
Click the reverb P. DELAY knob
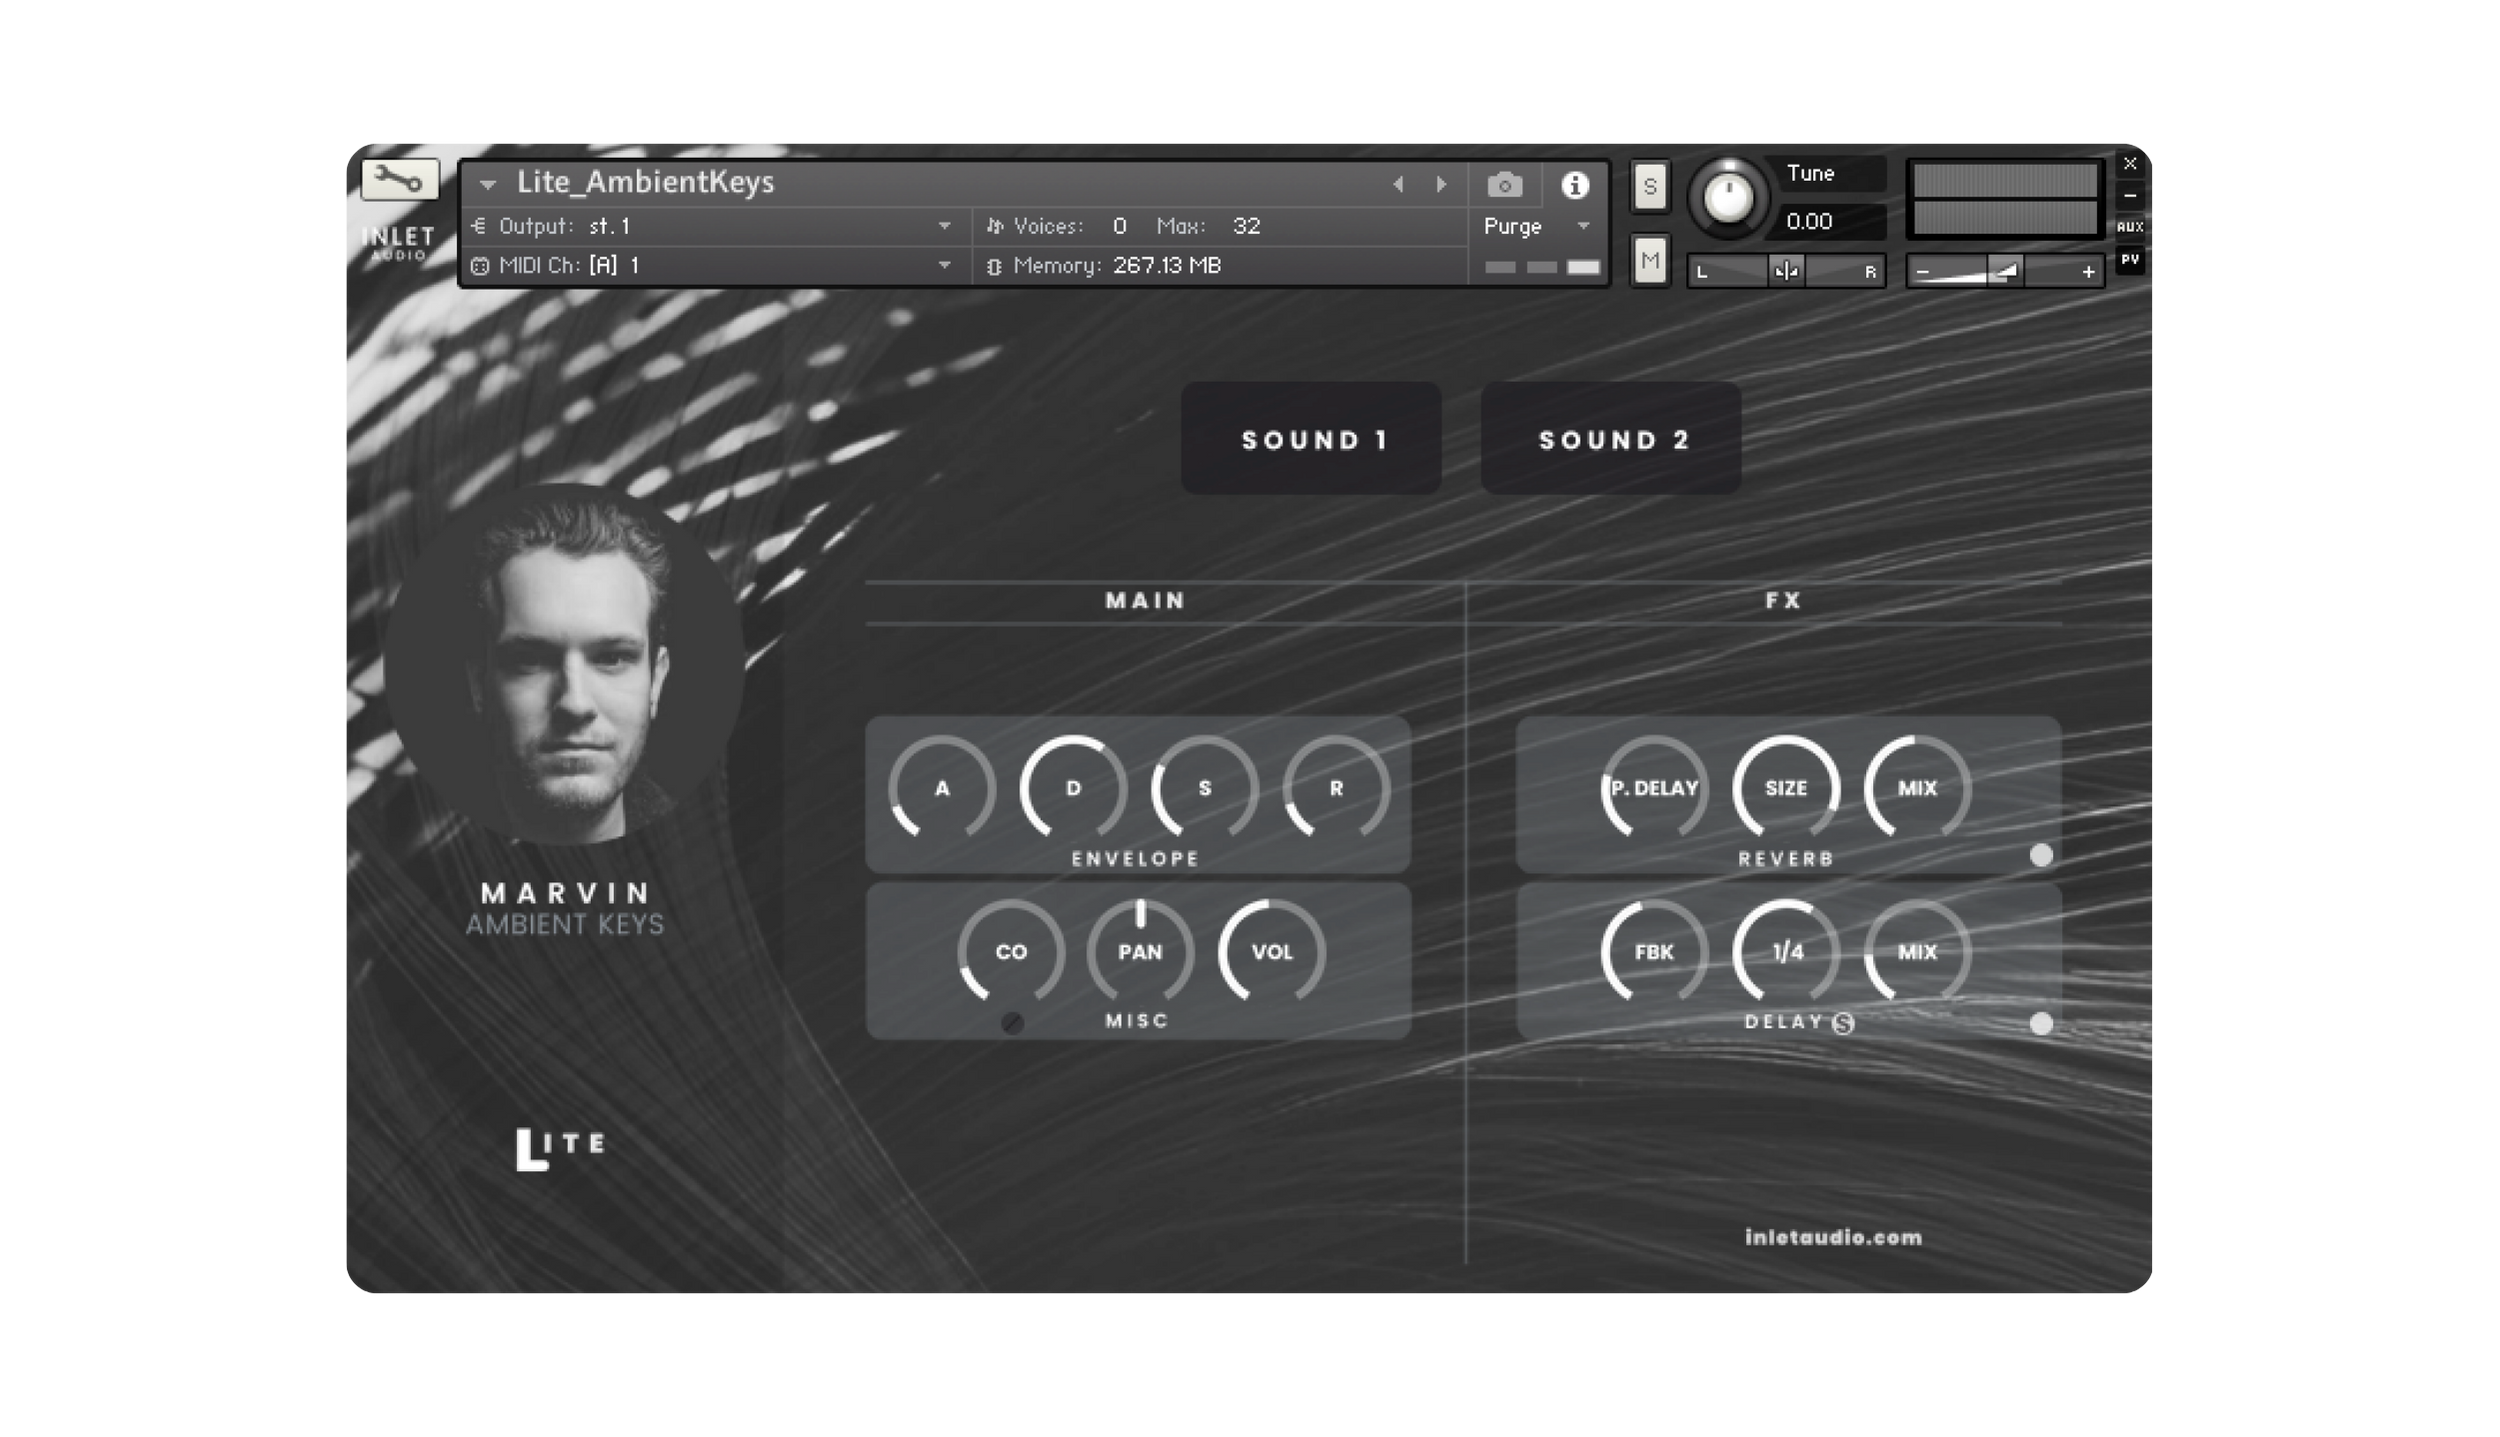point(1654,788)
